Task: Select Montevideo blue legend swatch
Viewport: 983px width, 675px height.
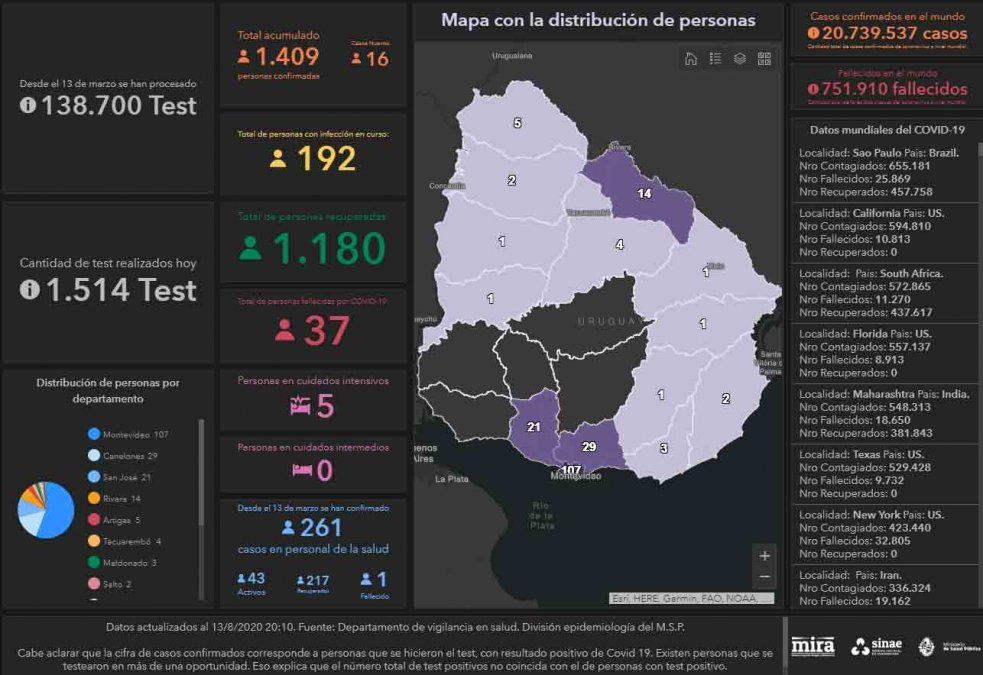Action: [x=94, y=435]
